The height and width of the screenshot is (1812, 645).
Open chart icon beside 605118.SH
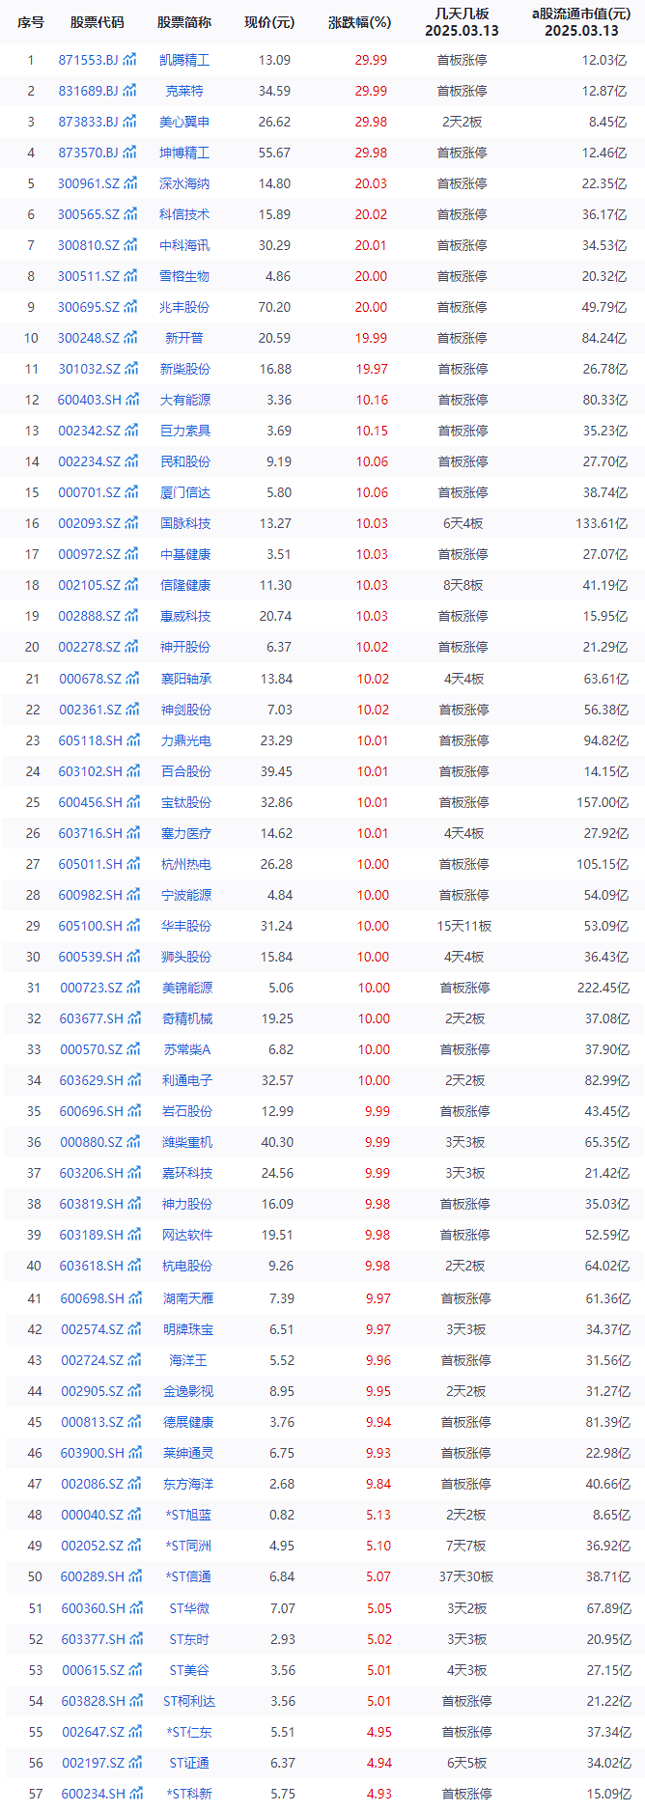click(134, 741)
